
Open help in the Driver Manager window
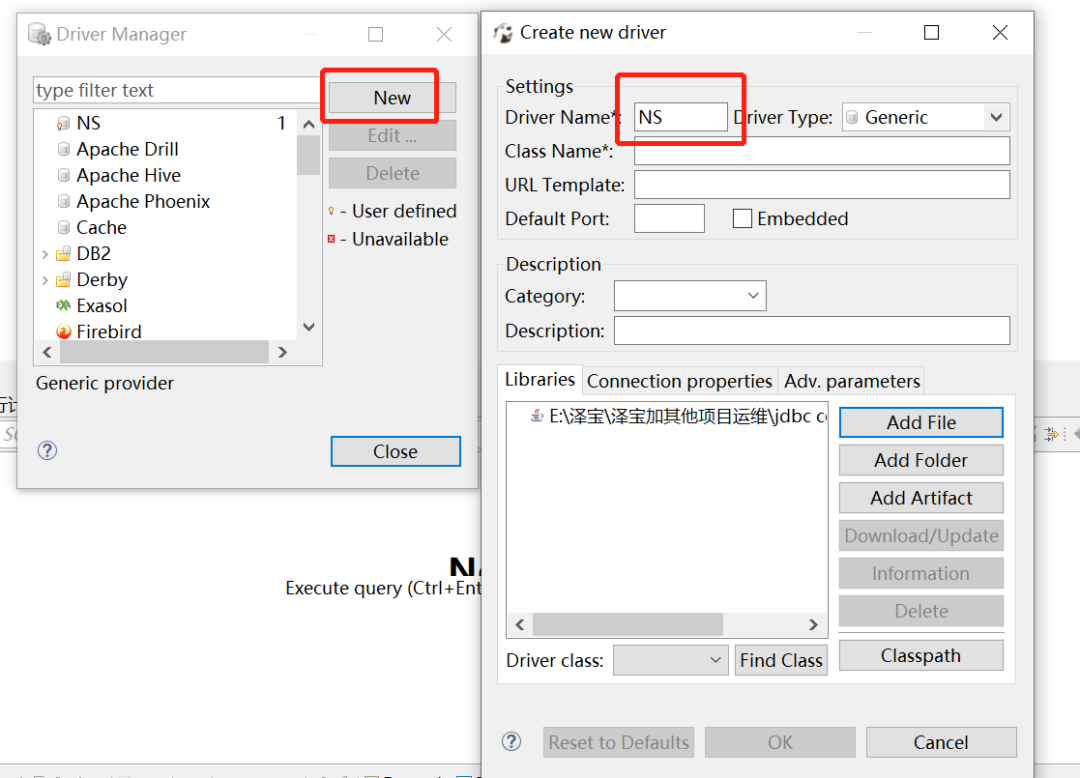click(x=47, y=451)
